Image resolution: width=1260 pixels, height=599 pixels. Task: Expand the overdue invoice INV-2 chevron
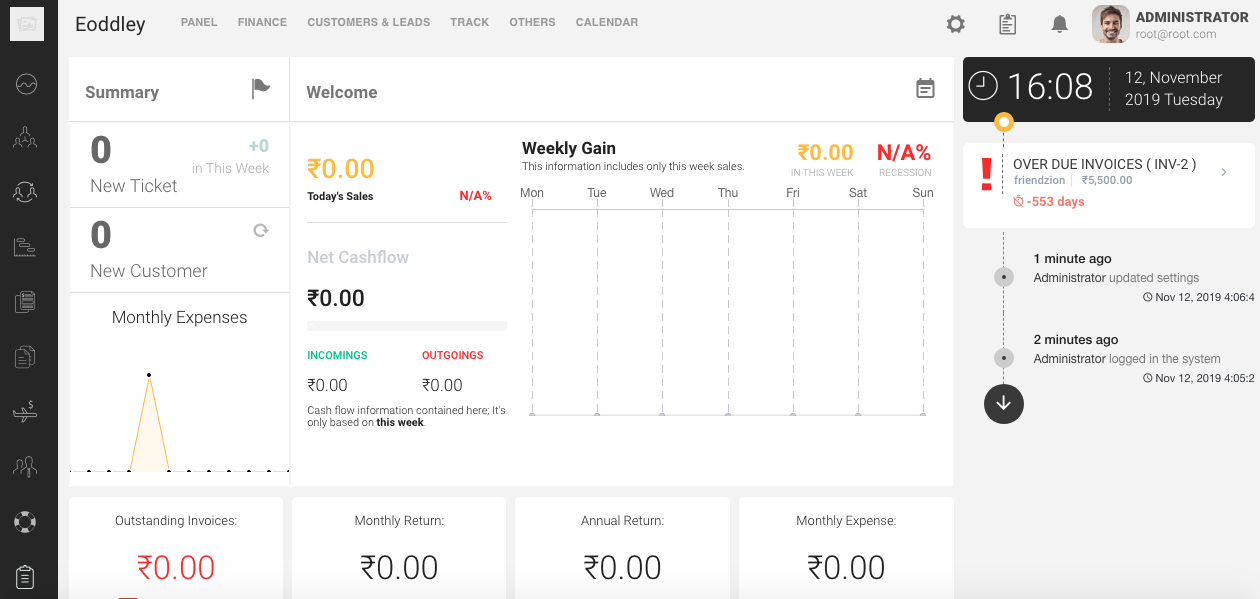point(1223,173)
